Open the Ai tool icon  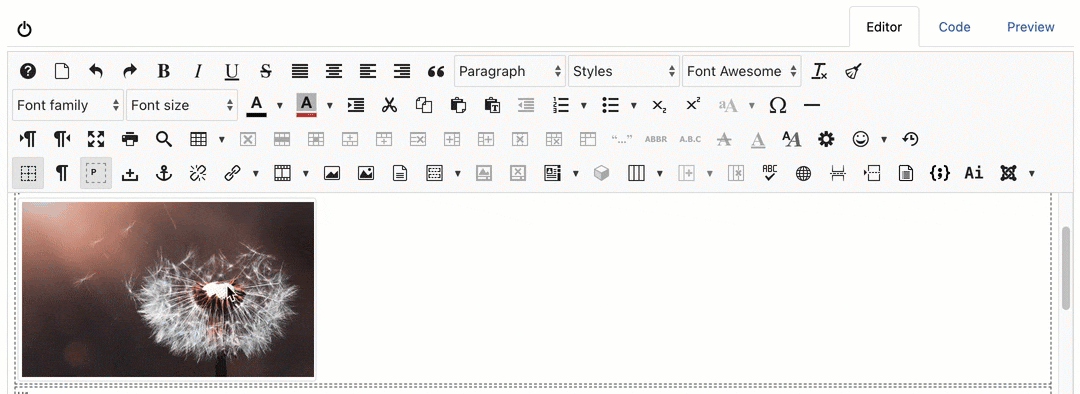point(973,174)
